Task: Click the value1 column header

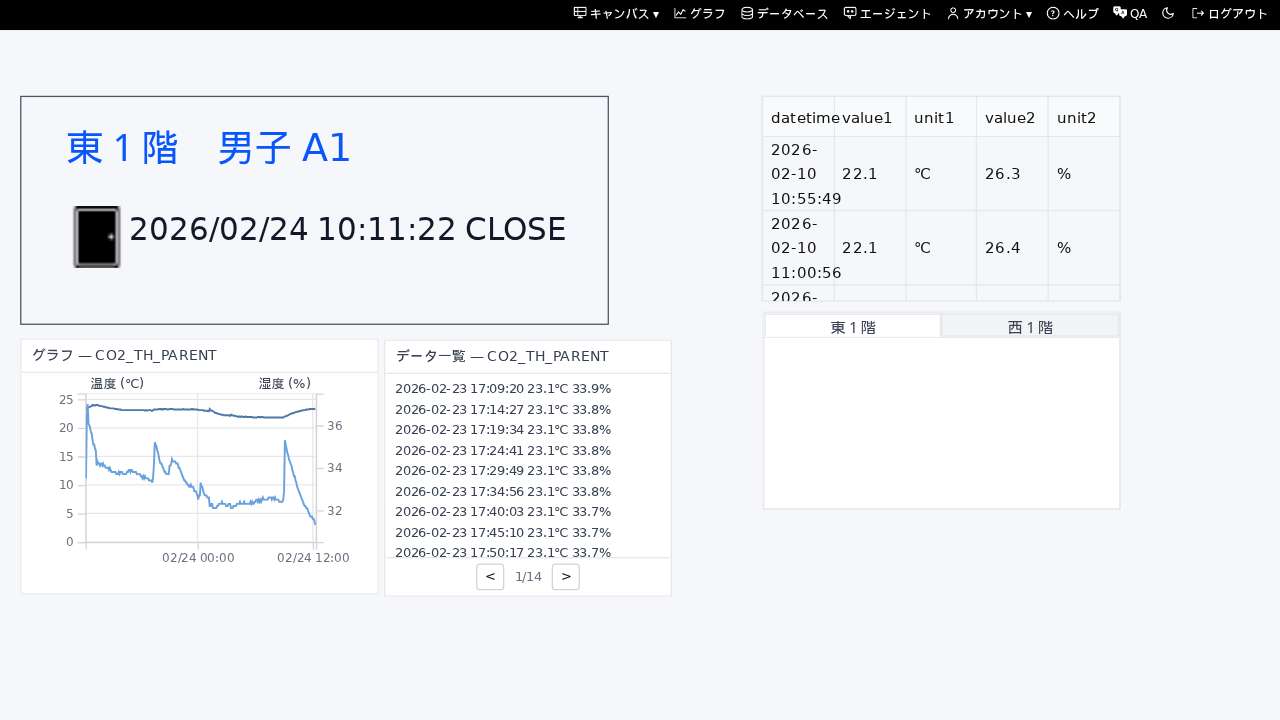Action: click(x=867, y=118)
